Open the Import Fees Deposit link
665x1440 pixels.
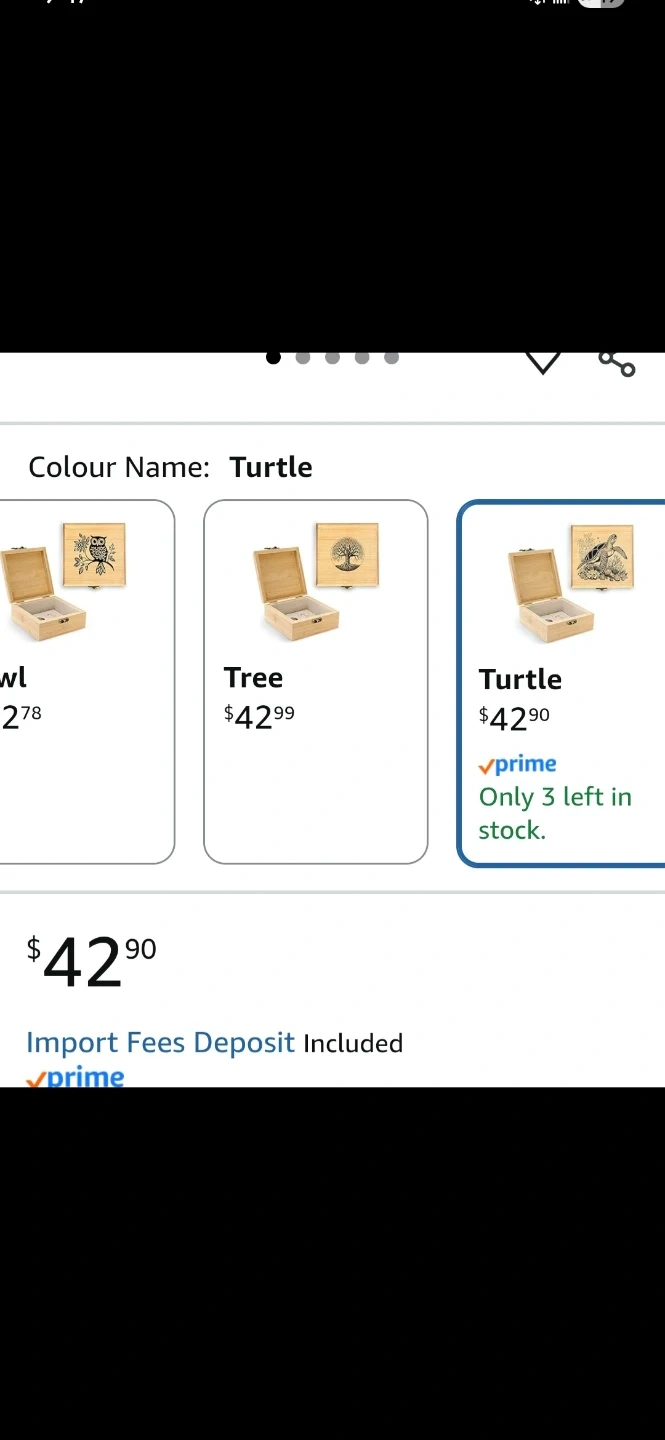coord(160,1043)
